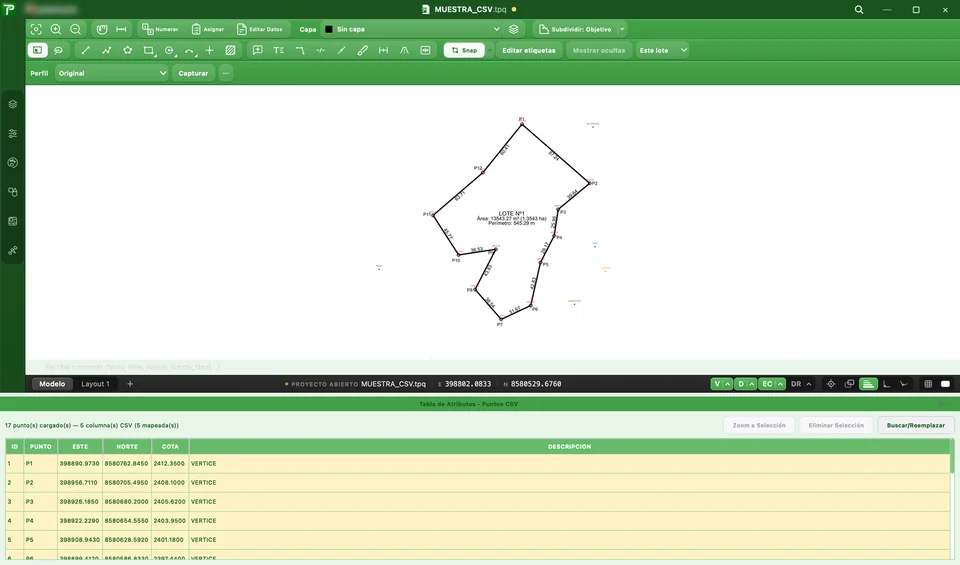
Task: Open the sliders settings sidebar panel
Action: click(12, 133)
